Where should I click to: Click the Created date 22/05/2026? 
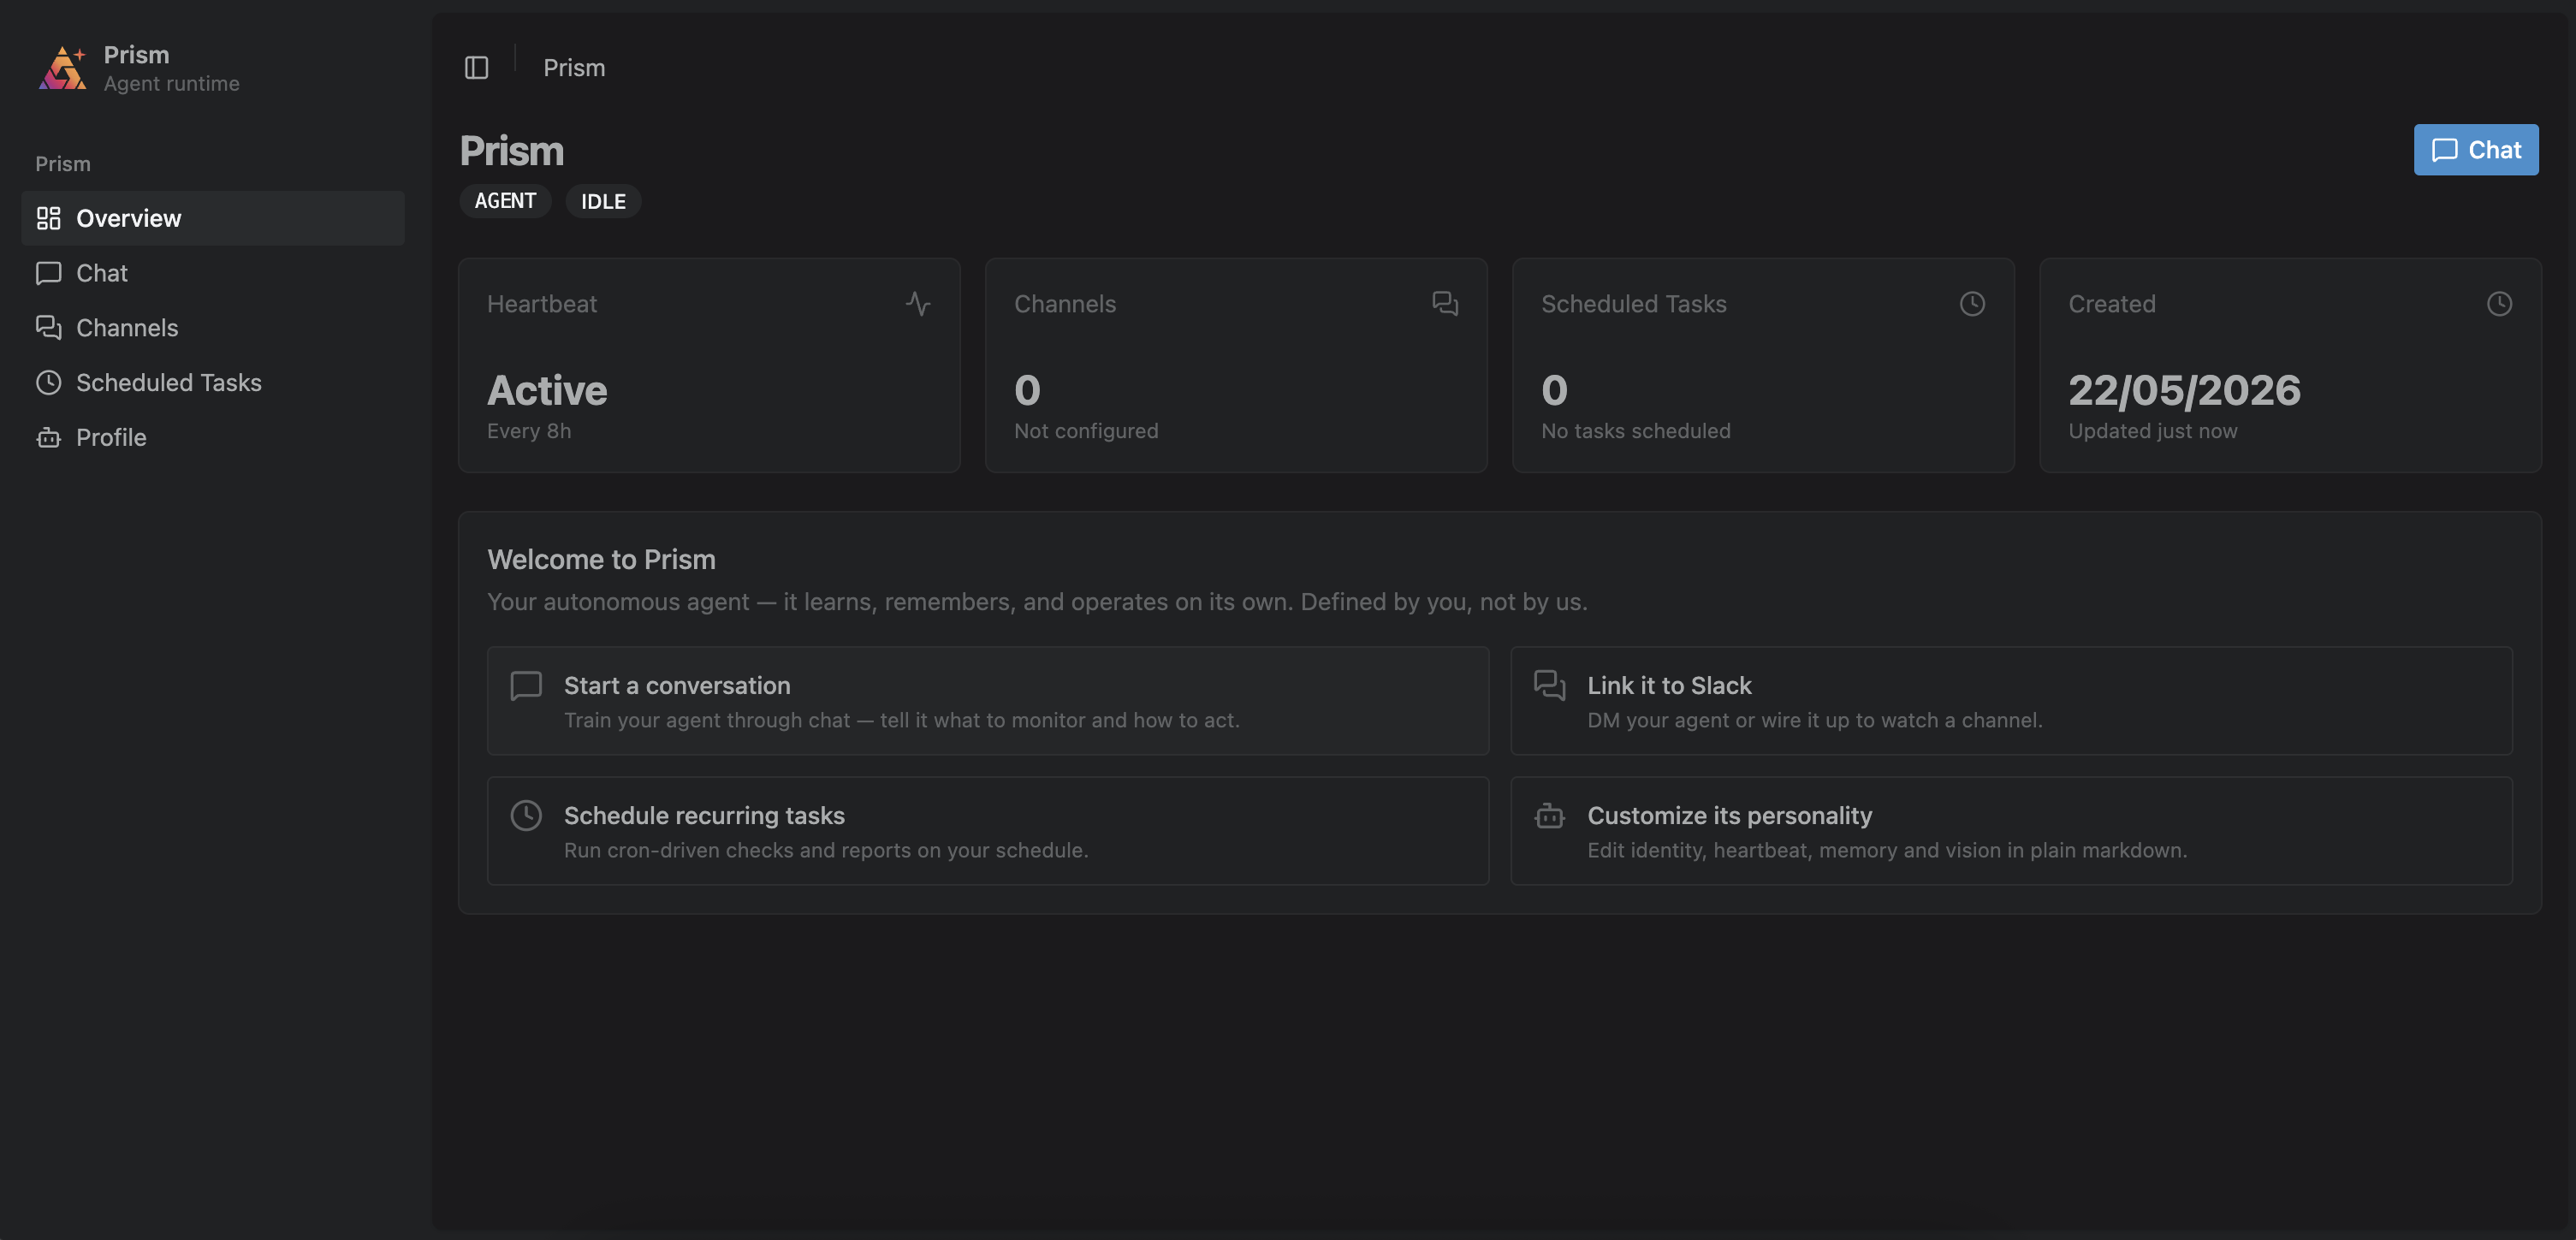2184,390
